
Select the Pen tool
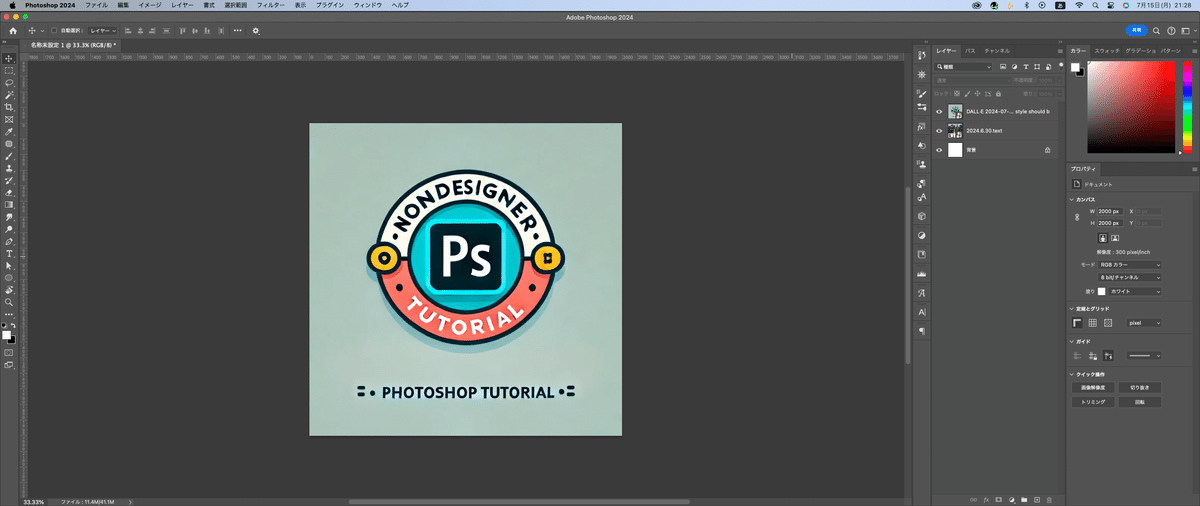pyautogui.click(x=9, y=241)
